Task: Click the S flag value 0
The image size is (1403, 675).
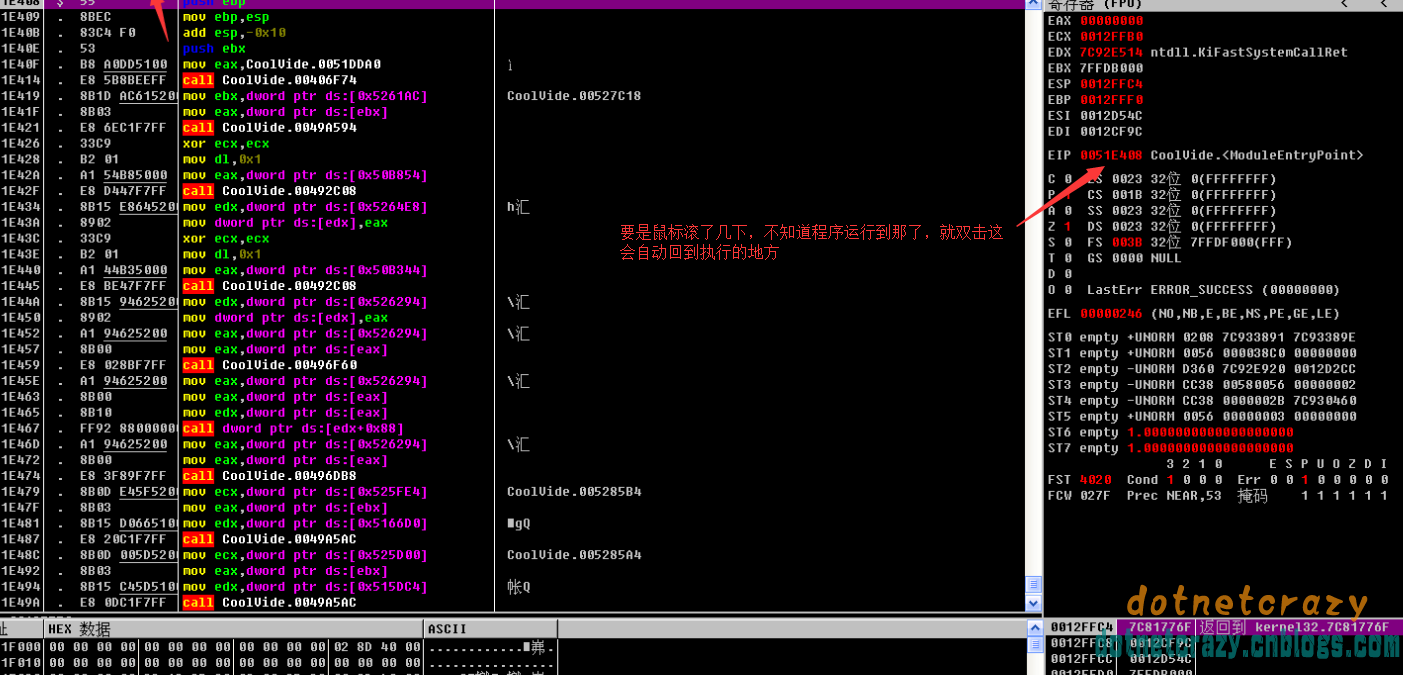Action: 1068,242
